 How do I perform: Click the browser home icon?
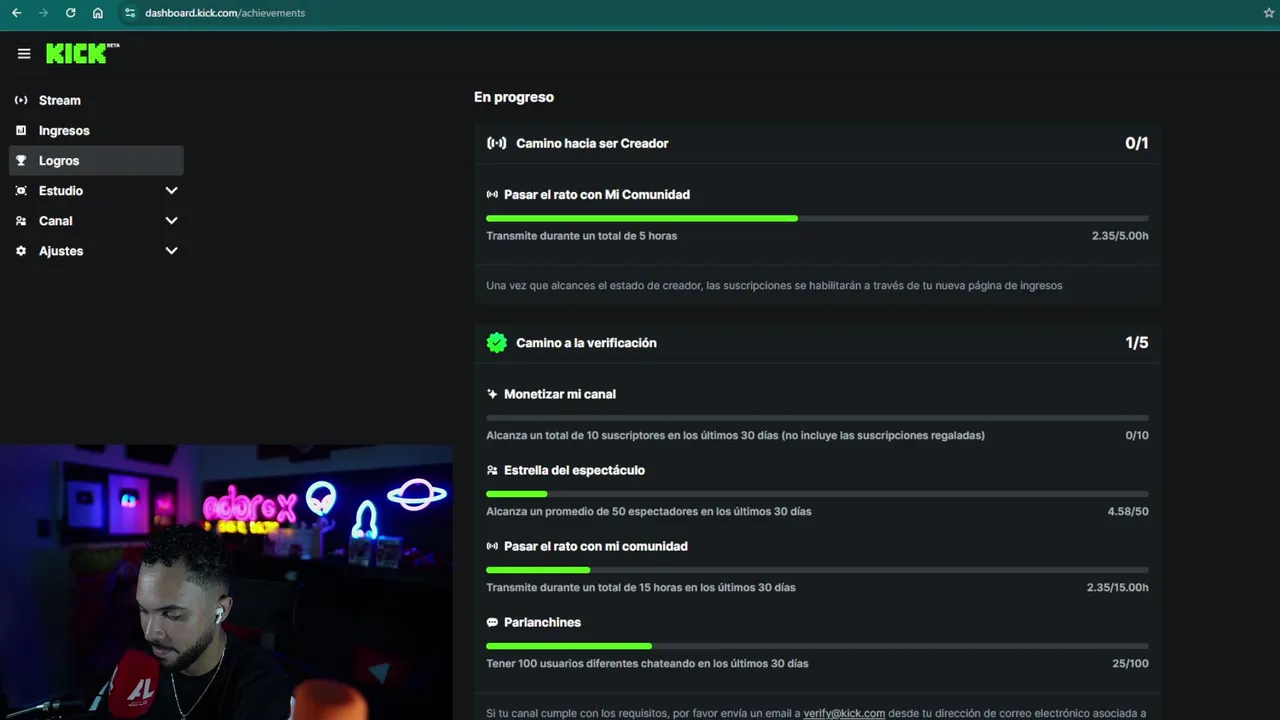point(97,13)
